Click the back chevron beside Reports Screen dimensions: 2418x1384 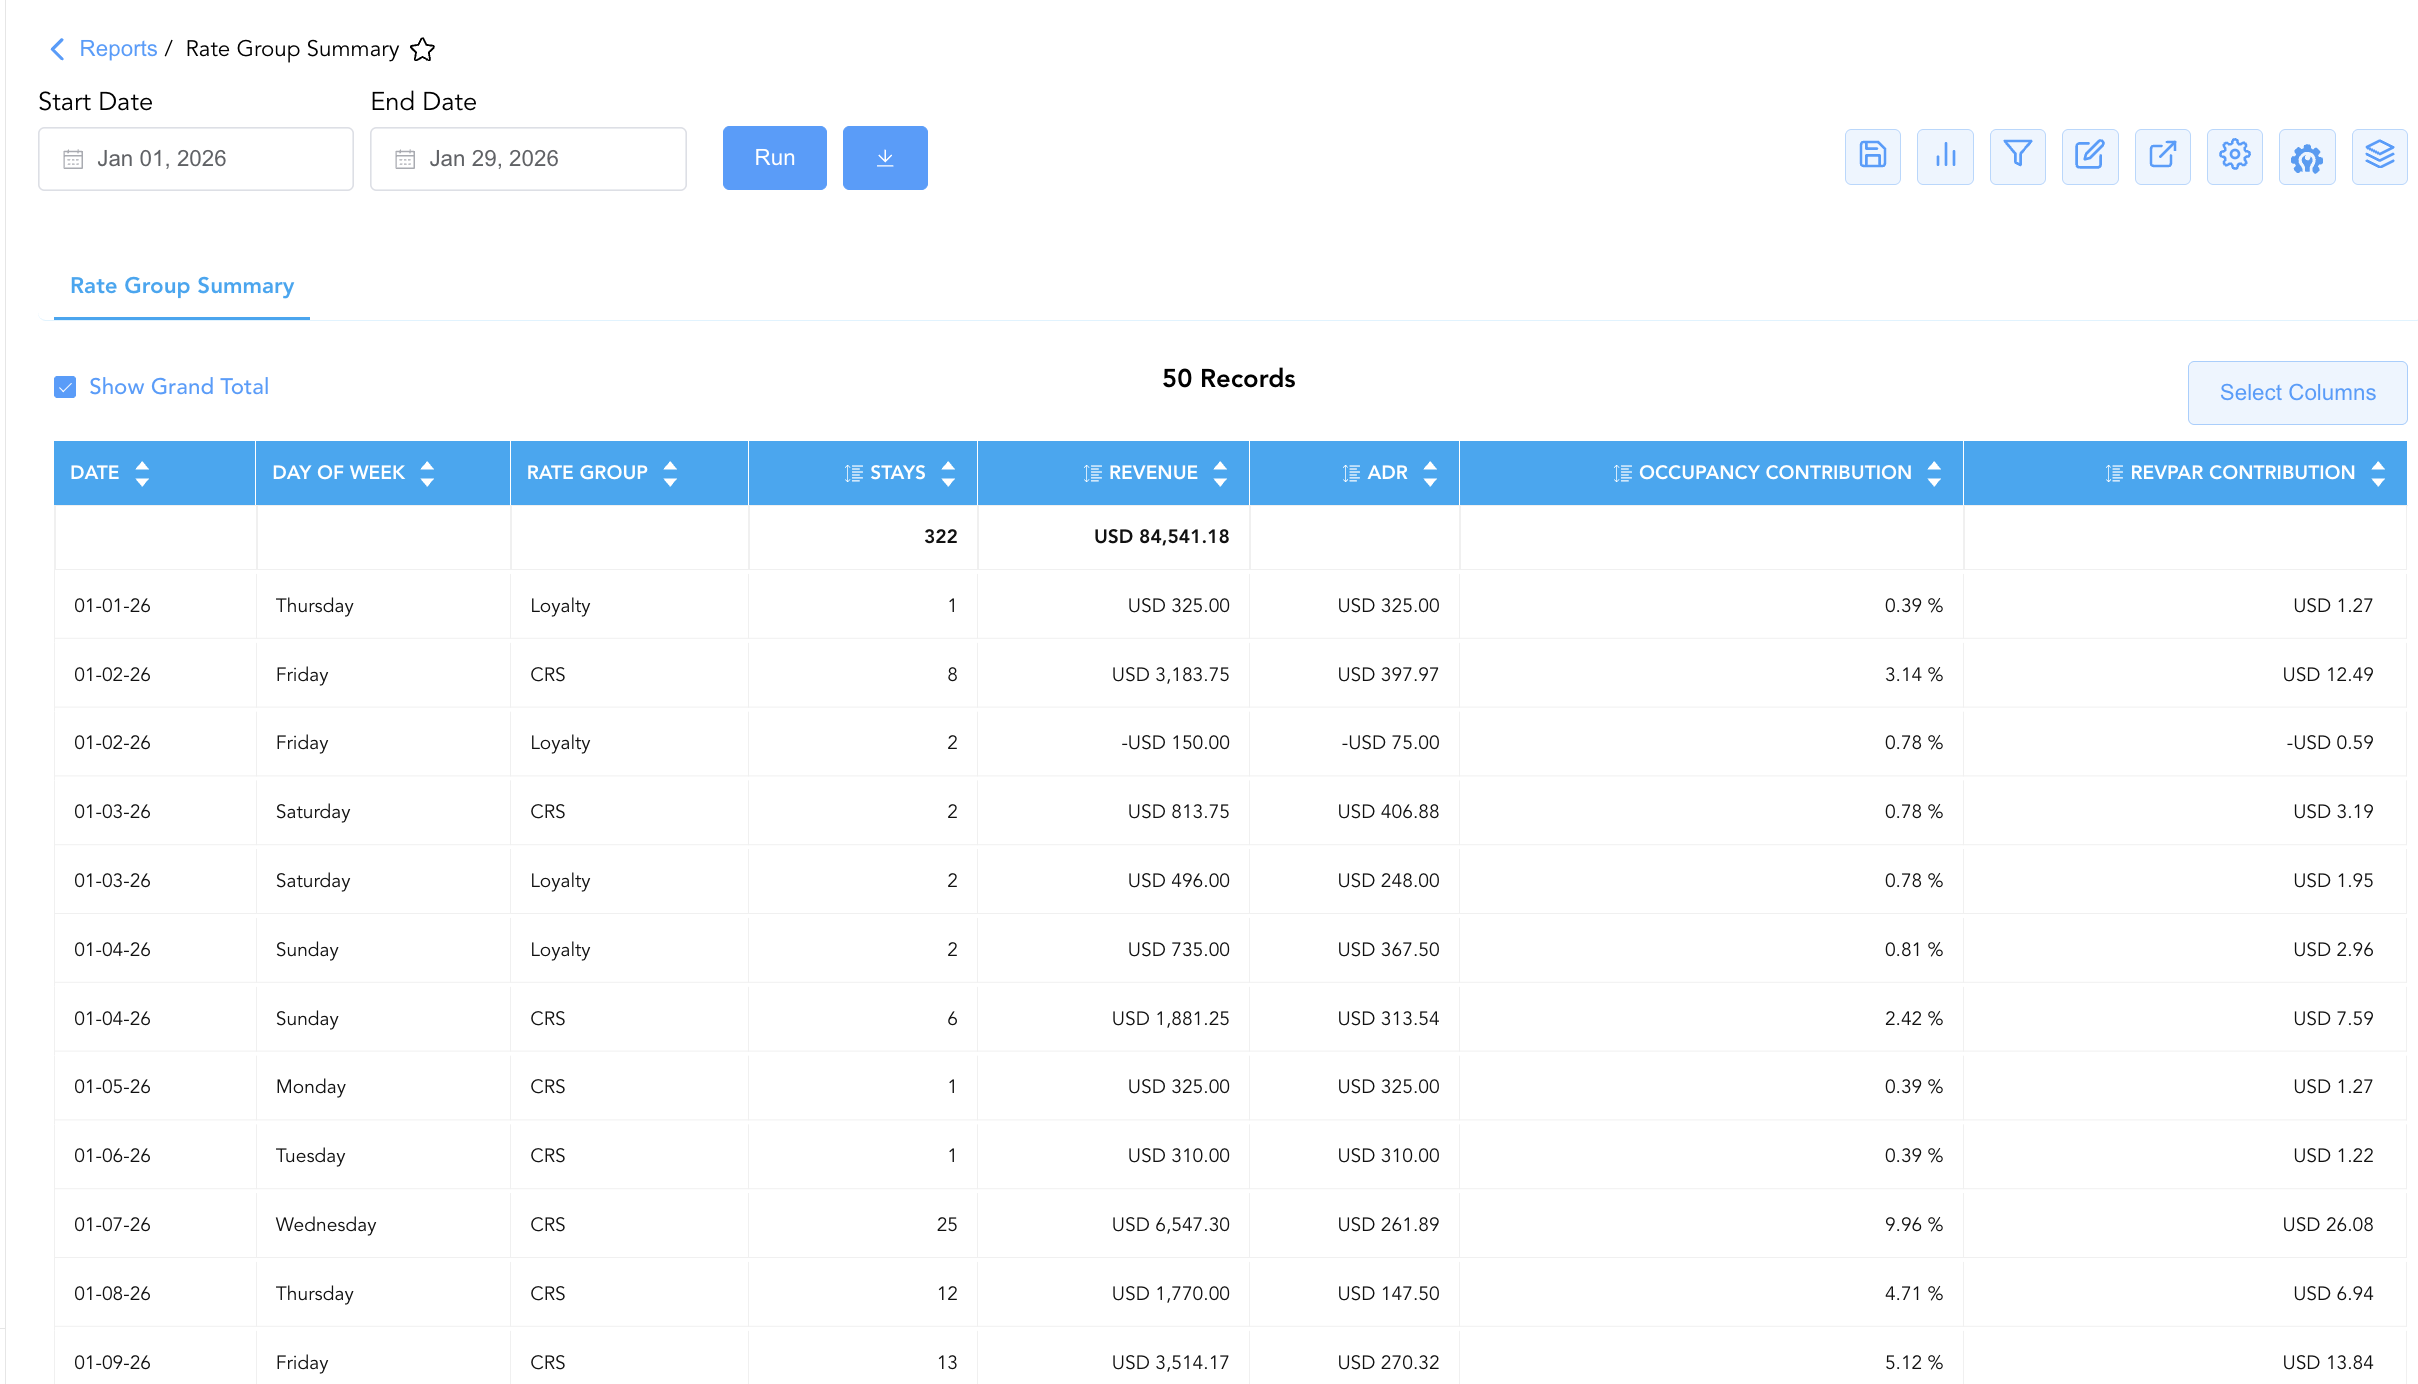(x=57, y=49)
